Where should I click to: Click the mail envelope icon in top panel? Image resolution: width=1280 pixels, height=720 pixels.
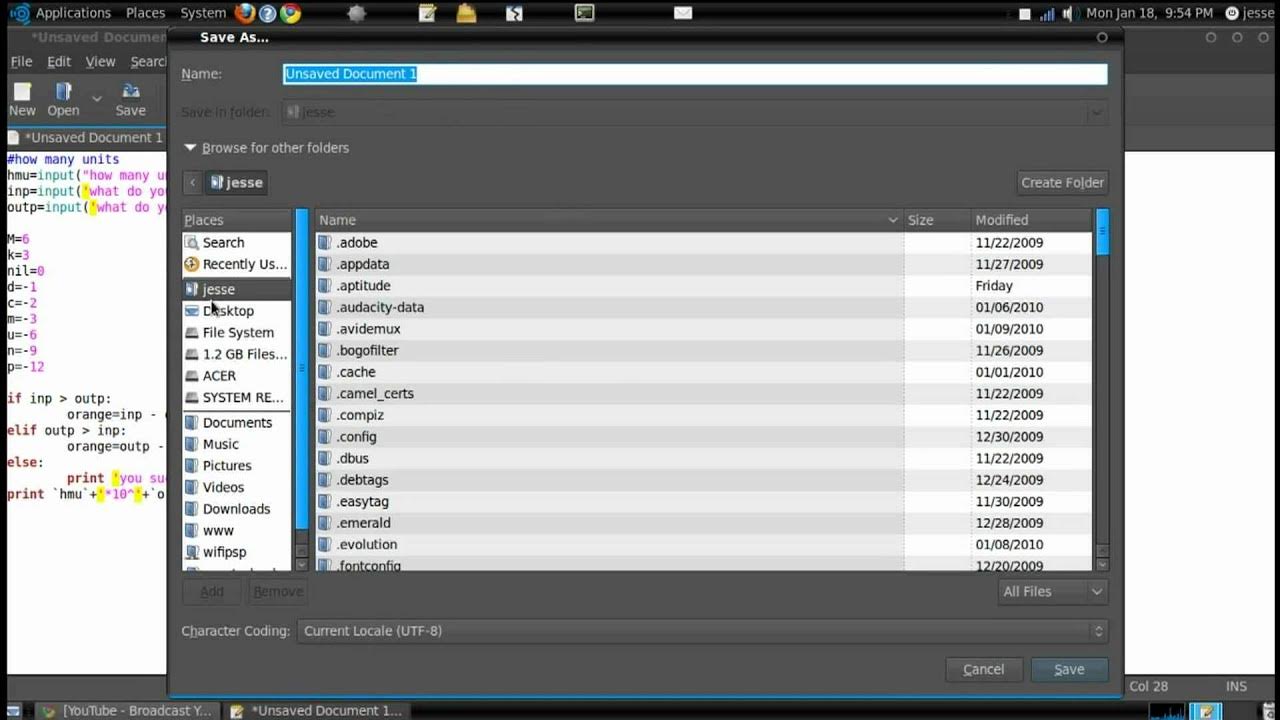click(683, 13)
